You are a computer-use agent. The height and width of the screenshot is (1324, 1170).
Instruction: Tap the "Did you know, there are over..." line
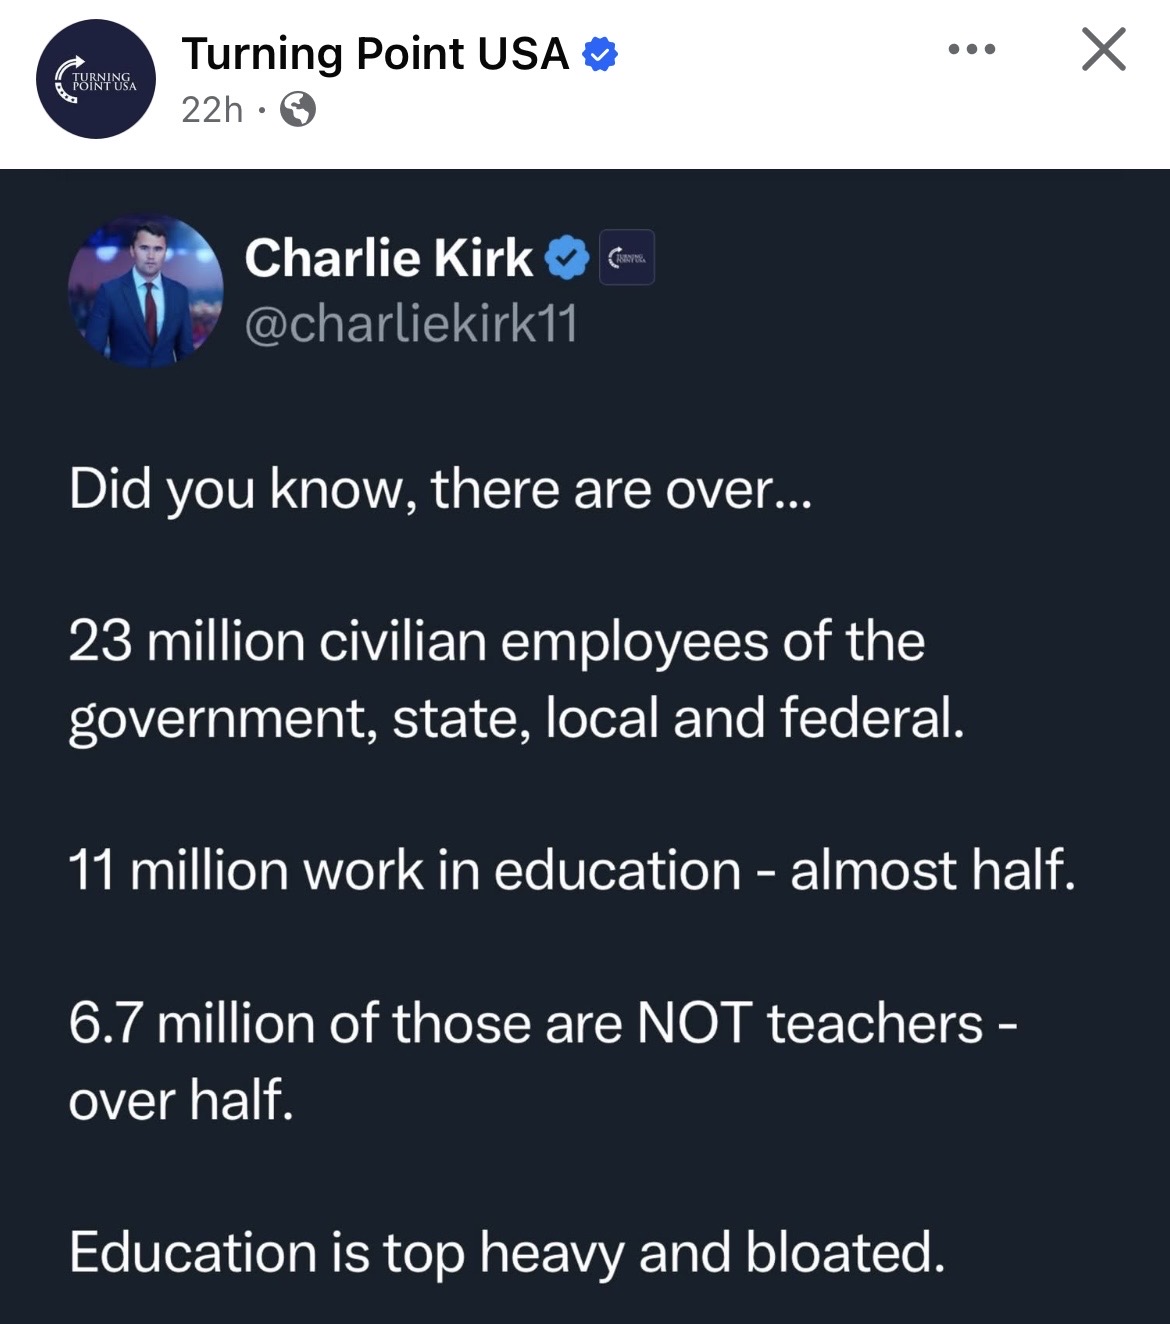coord(441,491)
